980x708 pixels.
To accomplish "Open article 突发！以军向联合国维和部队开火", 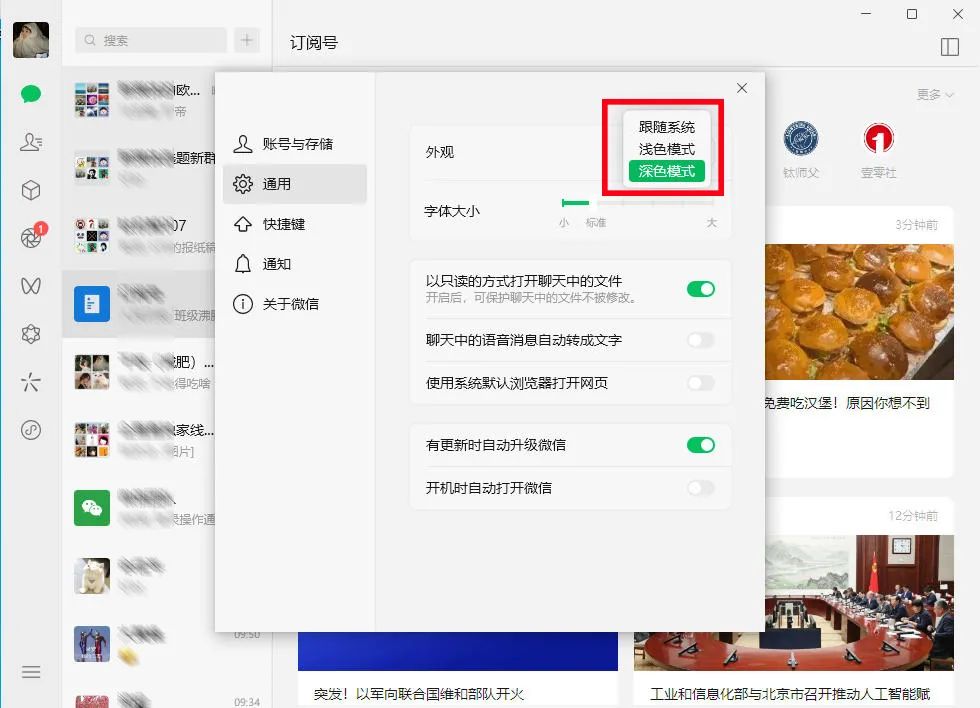I will [419, 694].
